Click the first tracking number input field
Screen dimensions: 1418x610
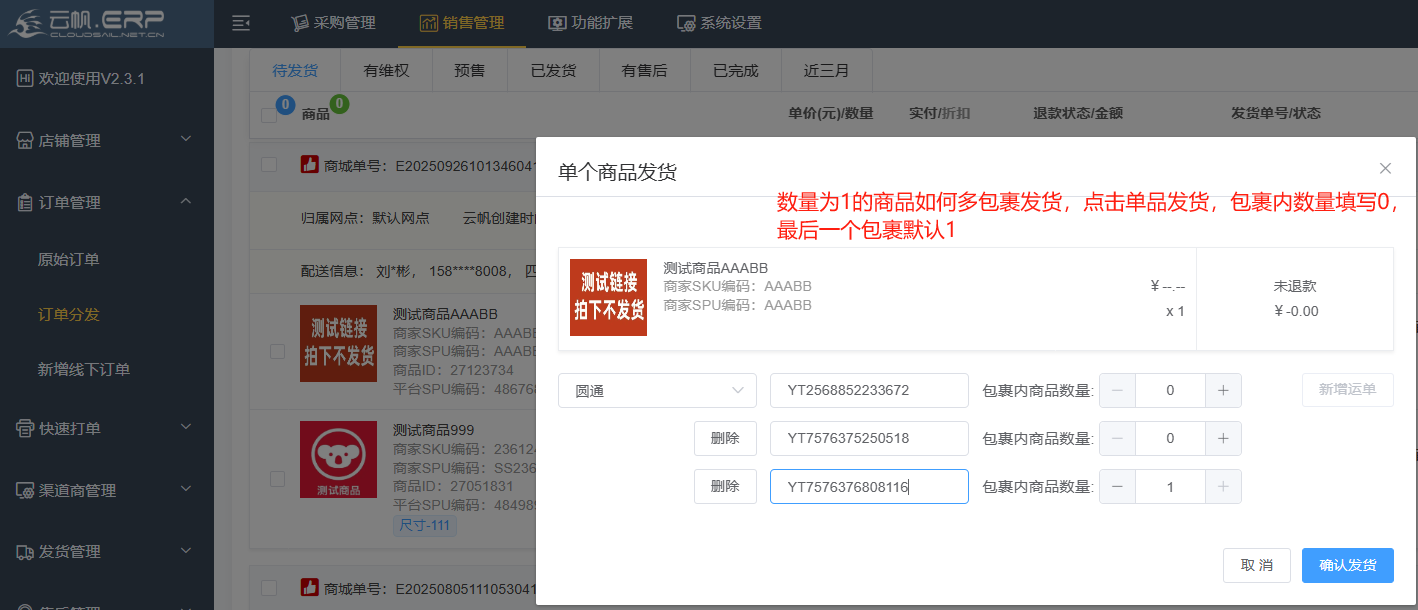point(868,391)
